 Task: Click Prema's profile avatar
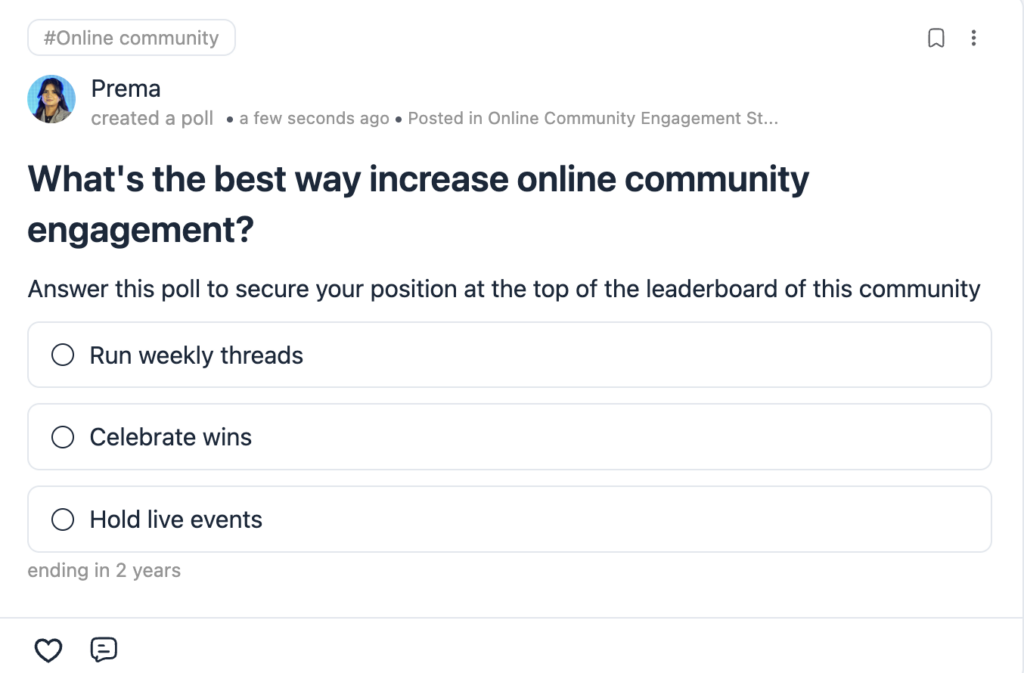click(x=51, y=100)
